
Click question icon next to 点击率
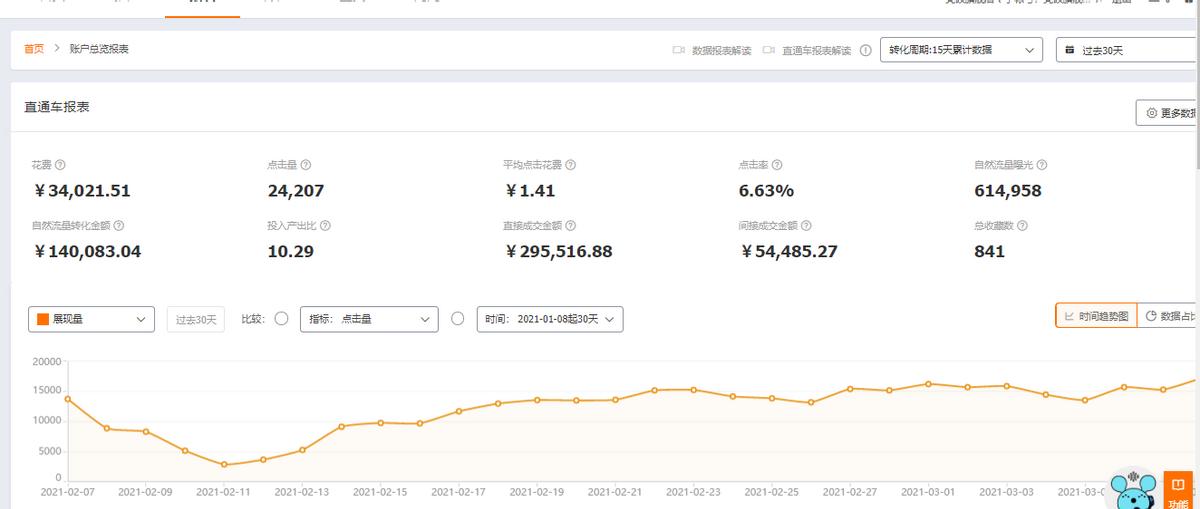[x=777, y=165]
